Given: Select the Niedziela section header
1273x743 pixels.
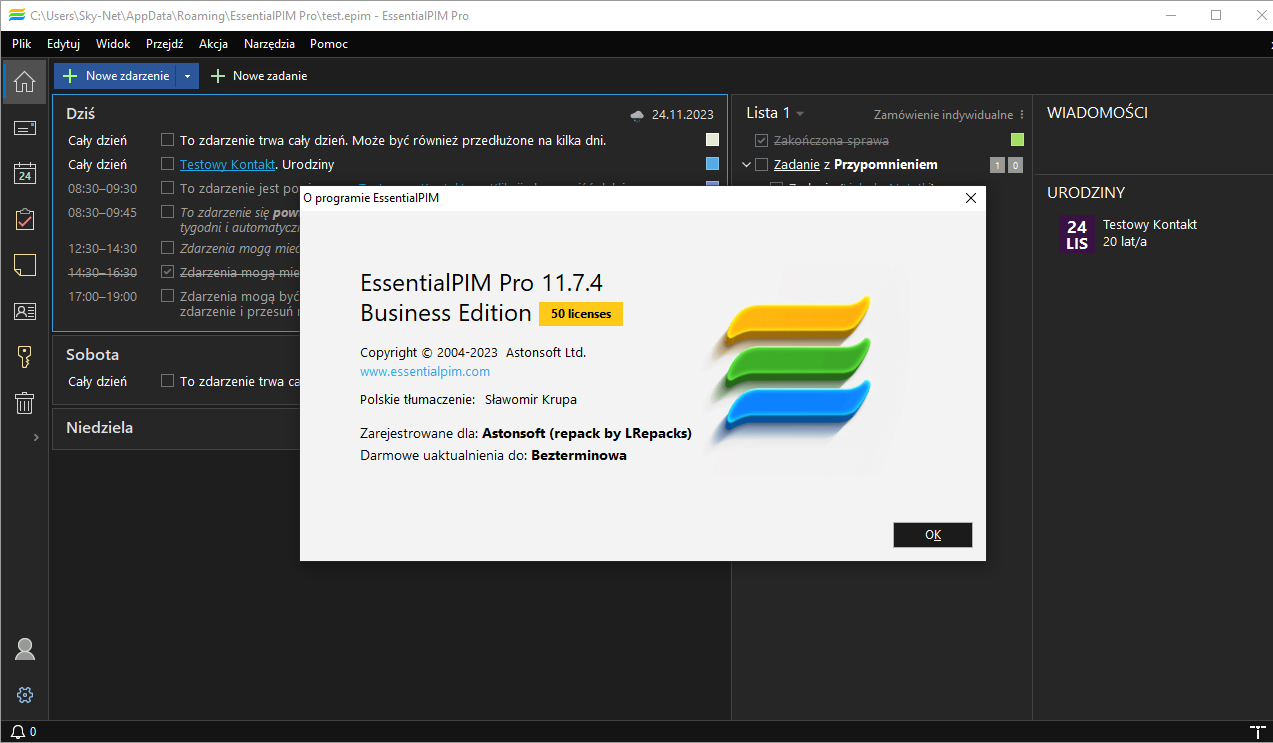Looking at the screenshot, I should click(99, 428).
